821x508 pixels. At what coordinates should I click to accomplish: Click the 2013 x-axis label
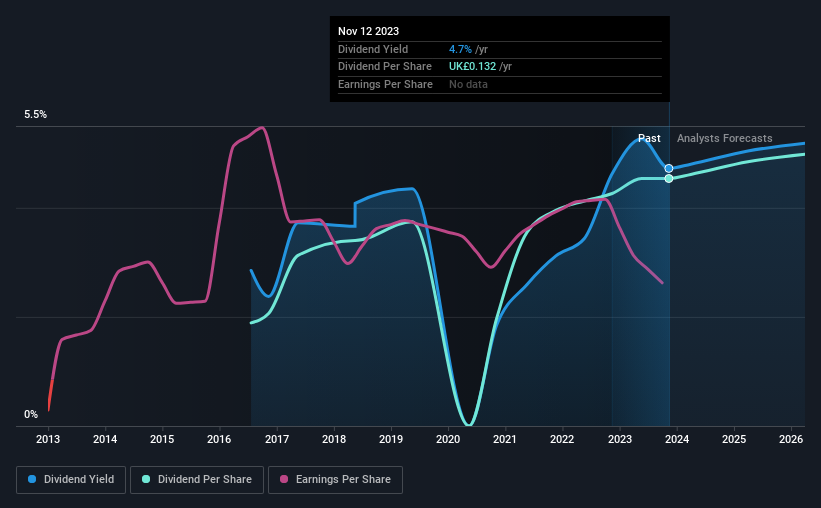click(48, 439)
